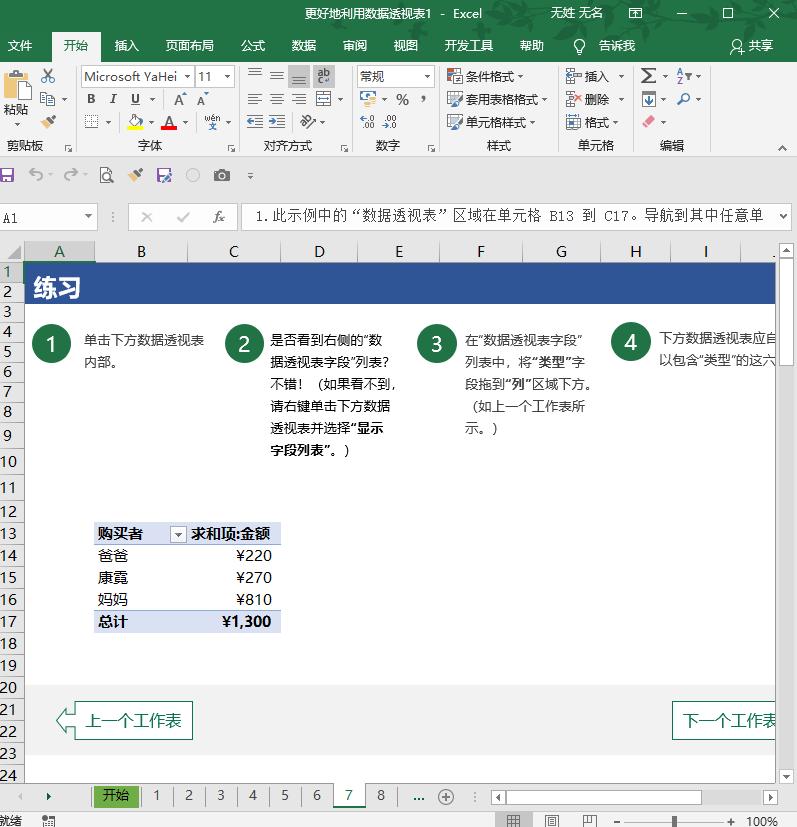
Task: Click the Fill down arrow icon
Action: pyautogui.click(x=649, y=99)
